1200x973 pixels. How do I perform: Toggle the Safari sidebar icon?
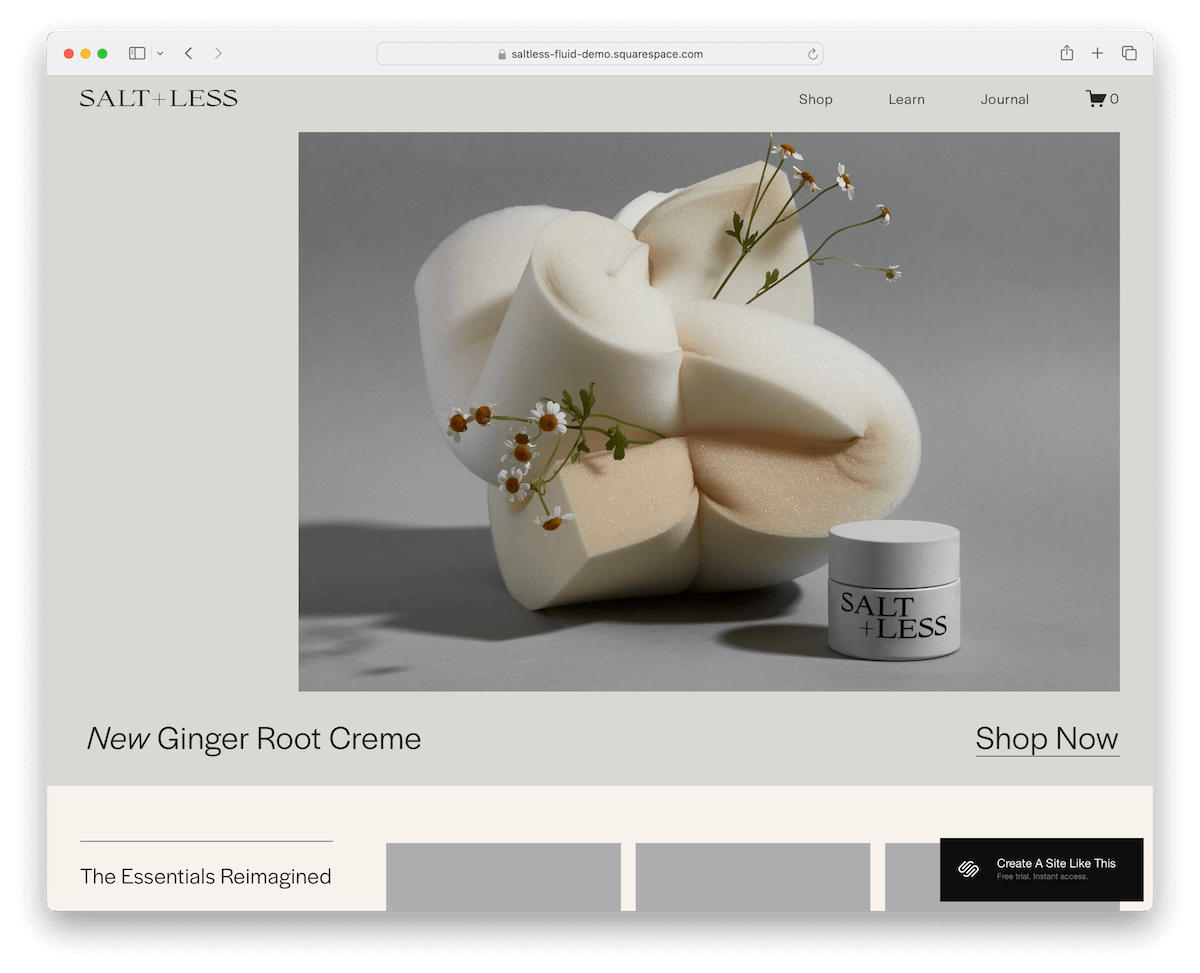(135, 53)
